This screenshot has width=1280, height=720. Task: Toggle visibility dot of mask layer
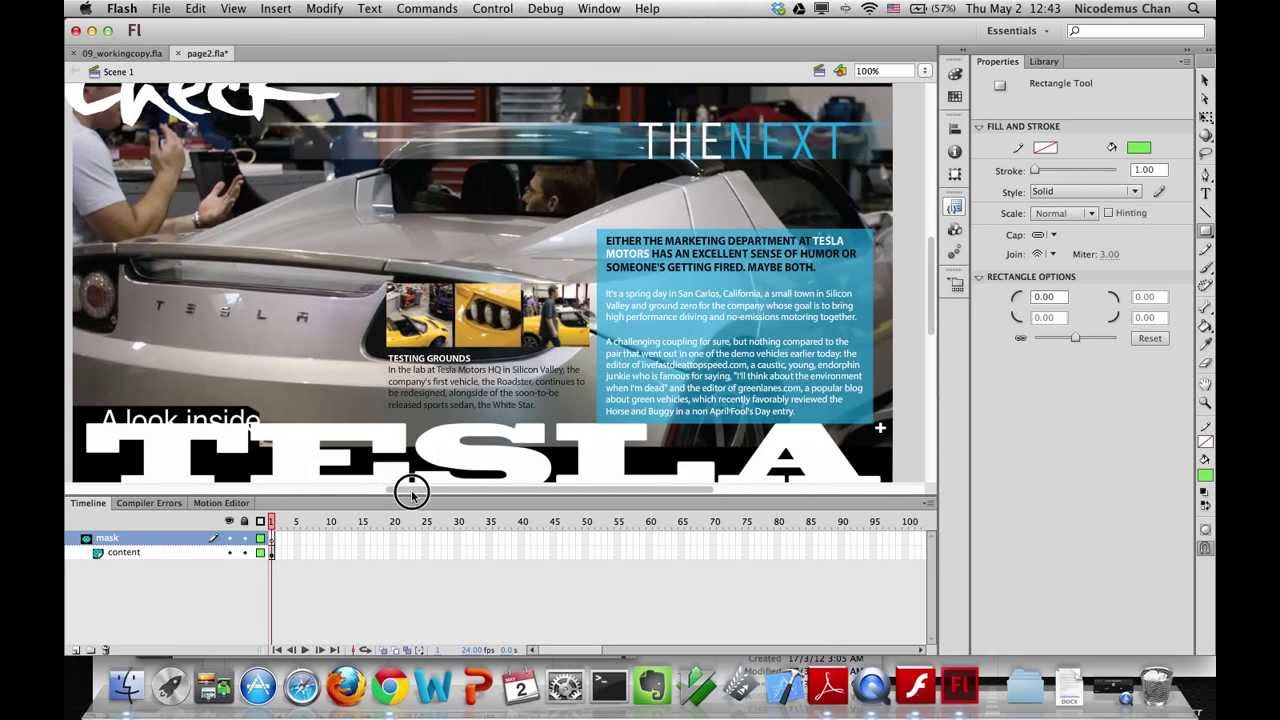(x=229, y=538)
